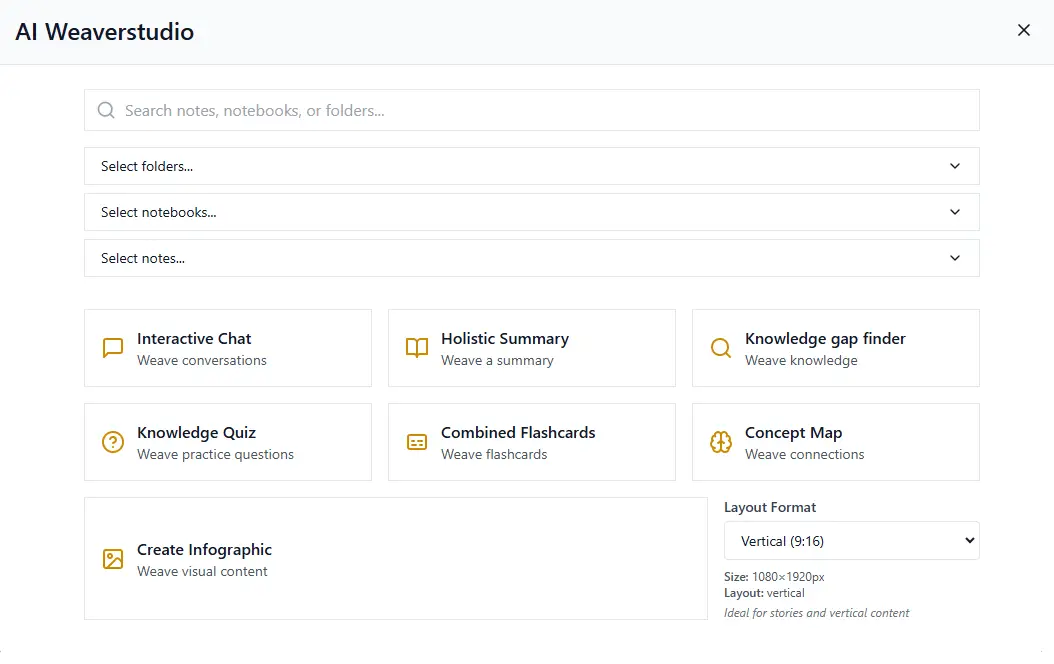Click the open book icon for Holistic Summary
Image resolution: width=1054 pixels, height=664 pixels.
(417, 348)
